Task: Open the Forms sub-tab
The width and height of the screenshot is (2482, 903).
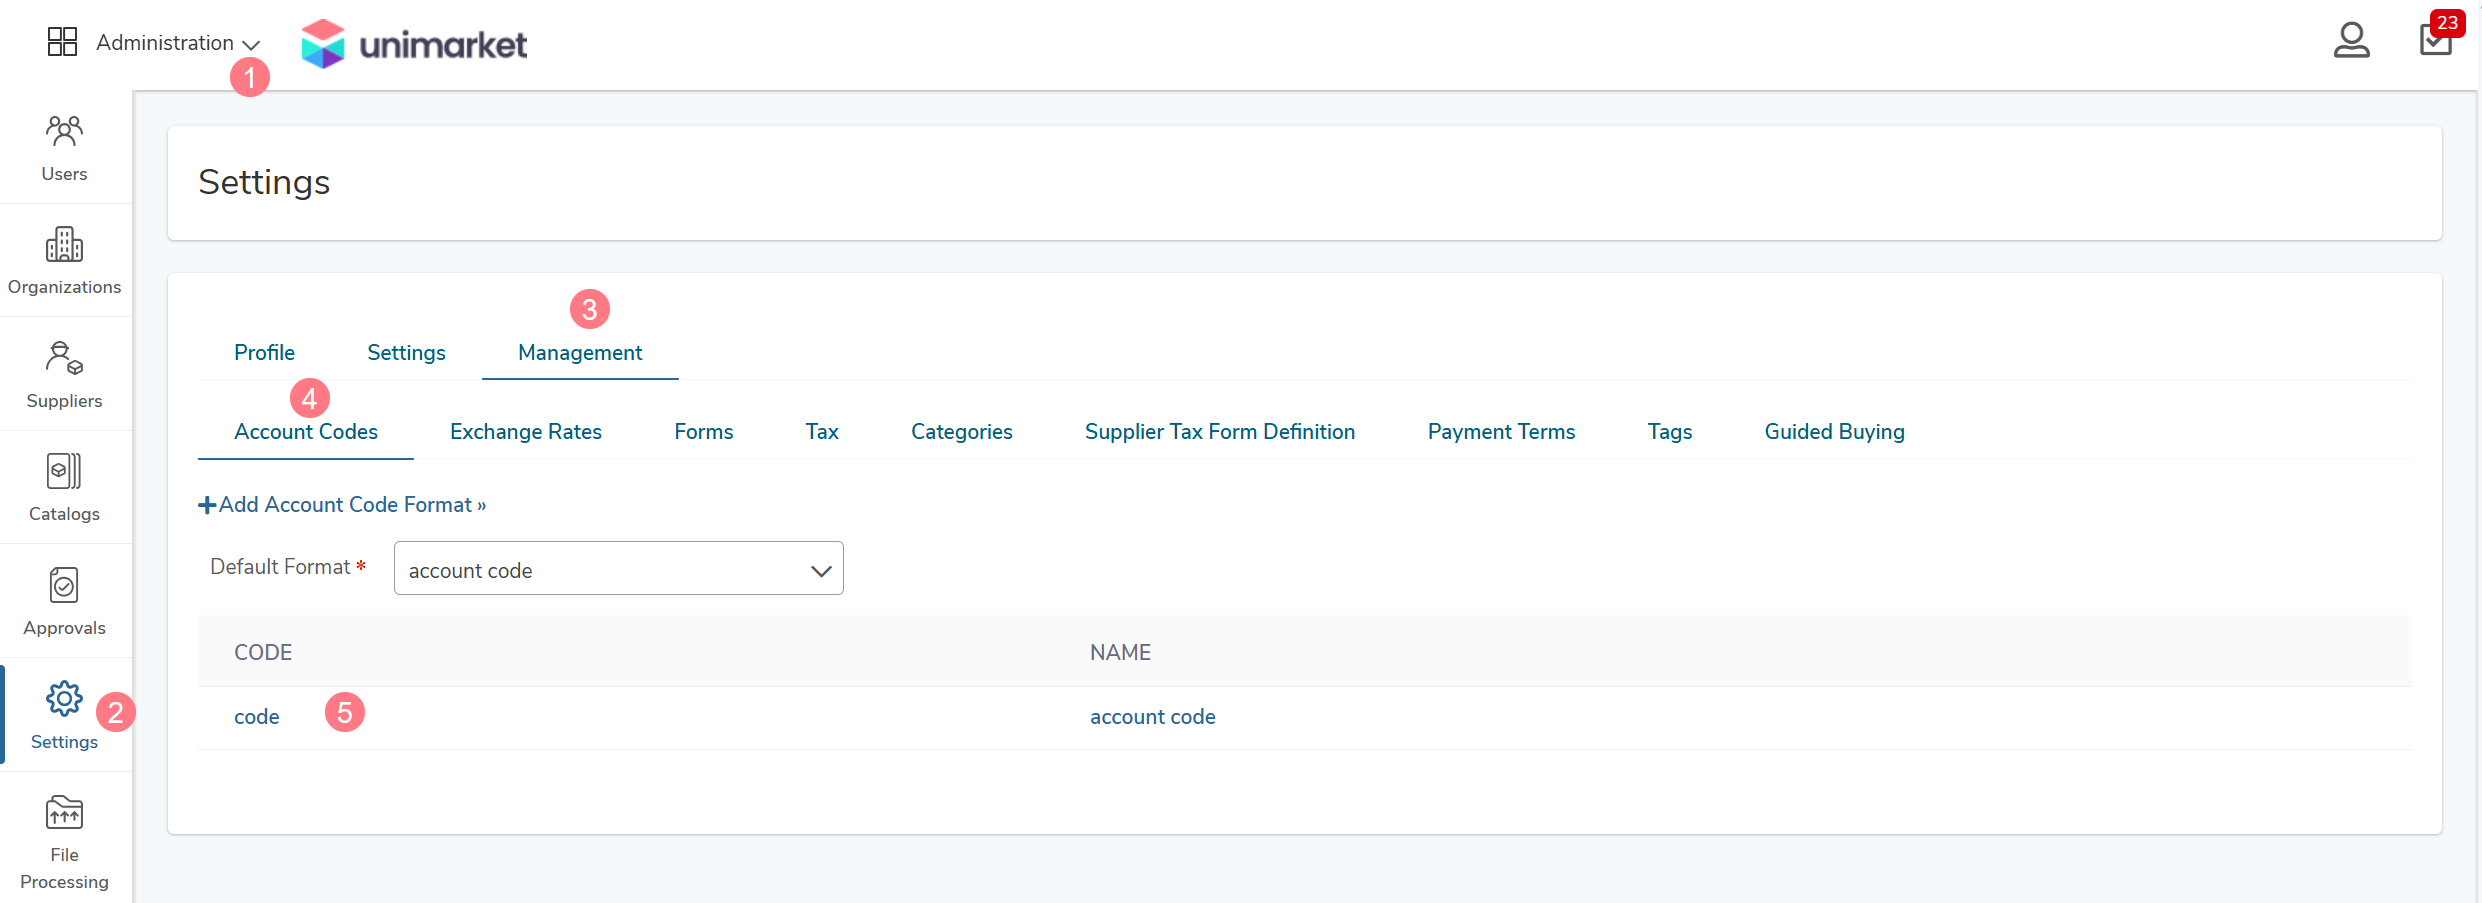Action: coord(704,431)
